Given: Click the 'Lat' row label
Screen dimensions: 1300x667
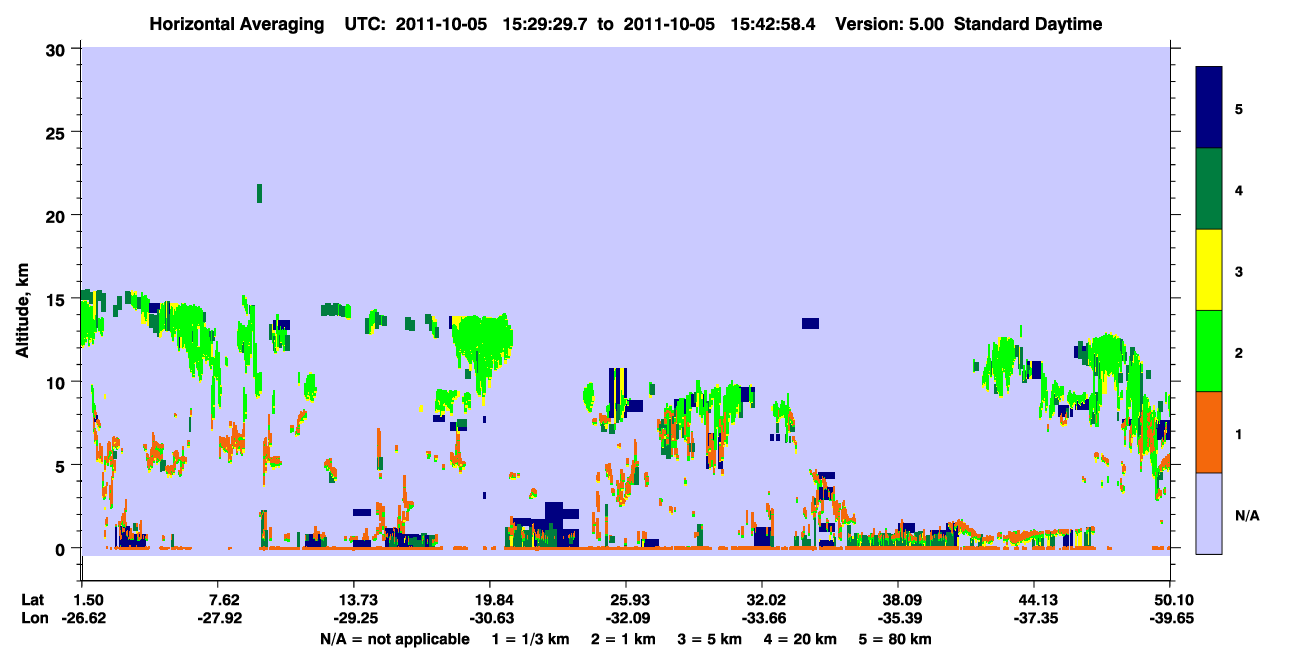Looking at the screenshot, I should (x=33, y=600).
